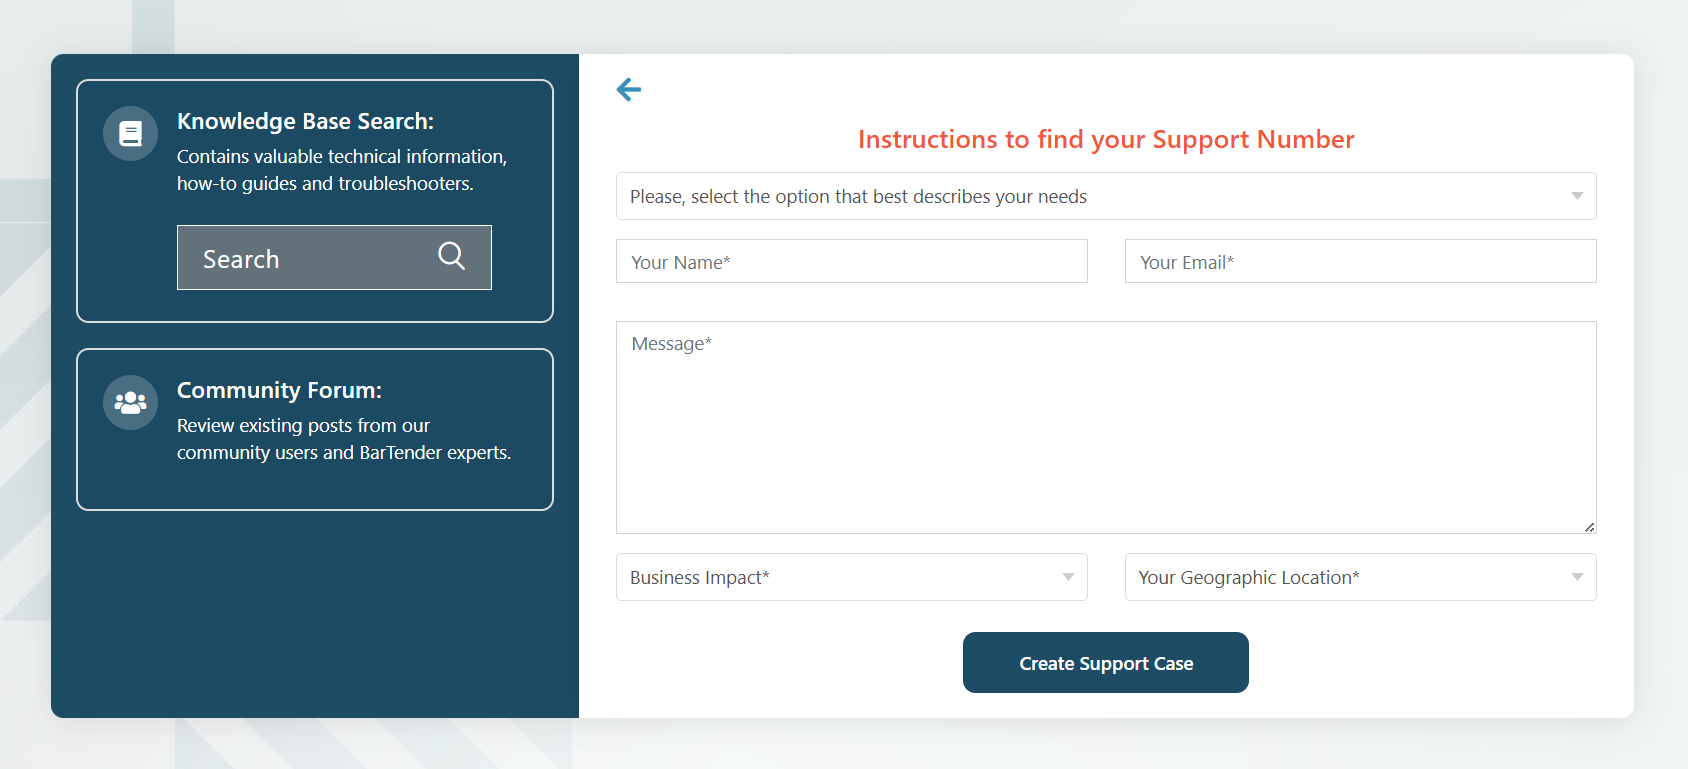This screenshot has width=1688, height=769.
Task: Click the Geographic Location dropdown arrow
Action: 1577,577
